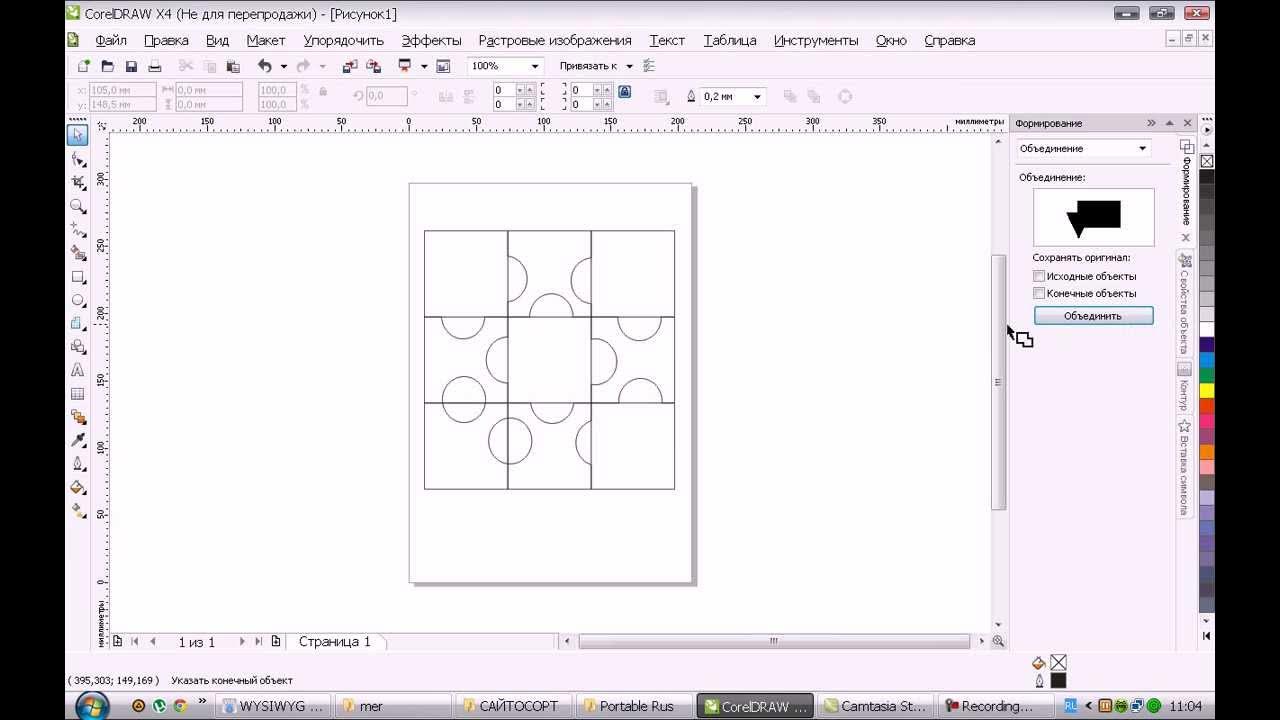Expand the Undo history dropdown arrow
Image resolution: width=1280 pixels, height=720 pixels.
coord(284,66)
